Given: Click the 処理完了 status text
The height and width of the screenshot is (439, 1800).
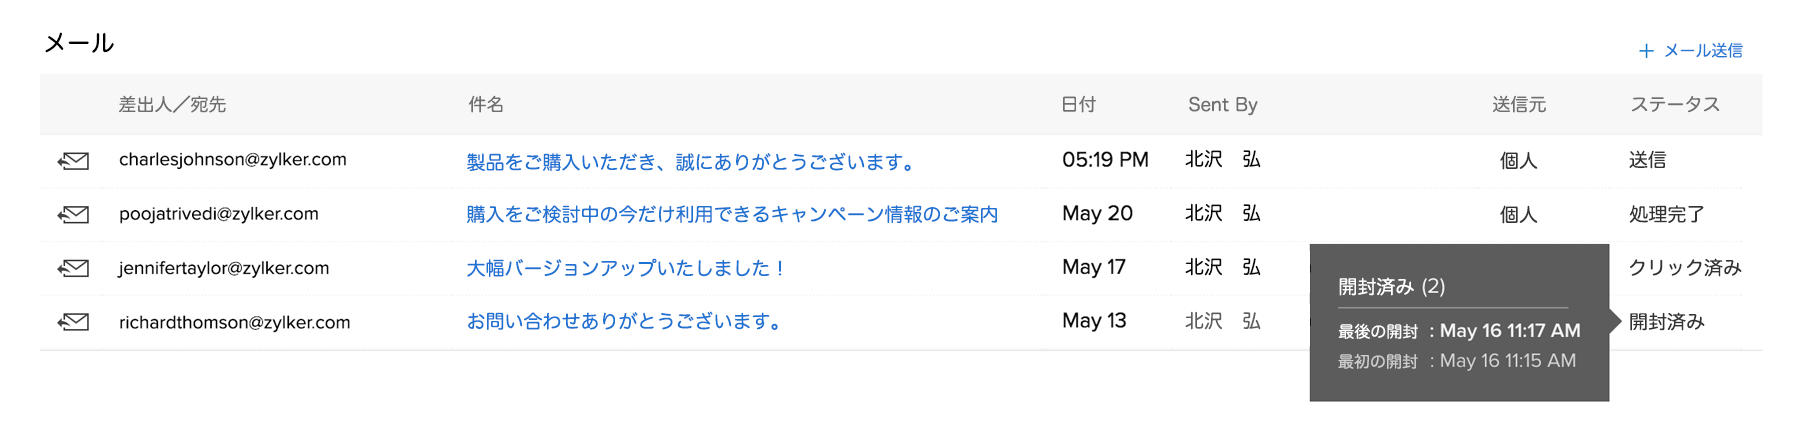Looking at the screenshot, I should [x=1666, y=214].
